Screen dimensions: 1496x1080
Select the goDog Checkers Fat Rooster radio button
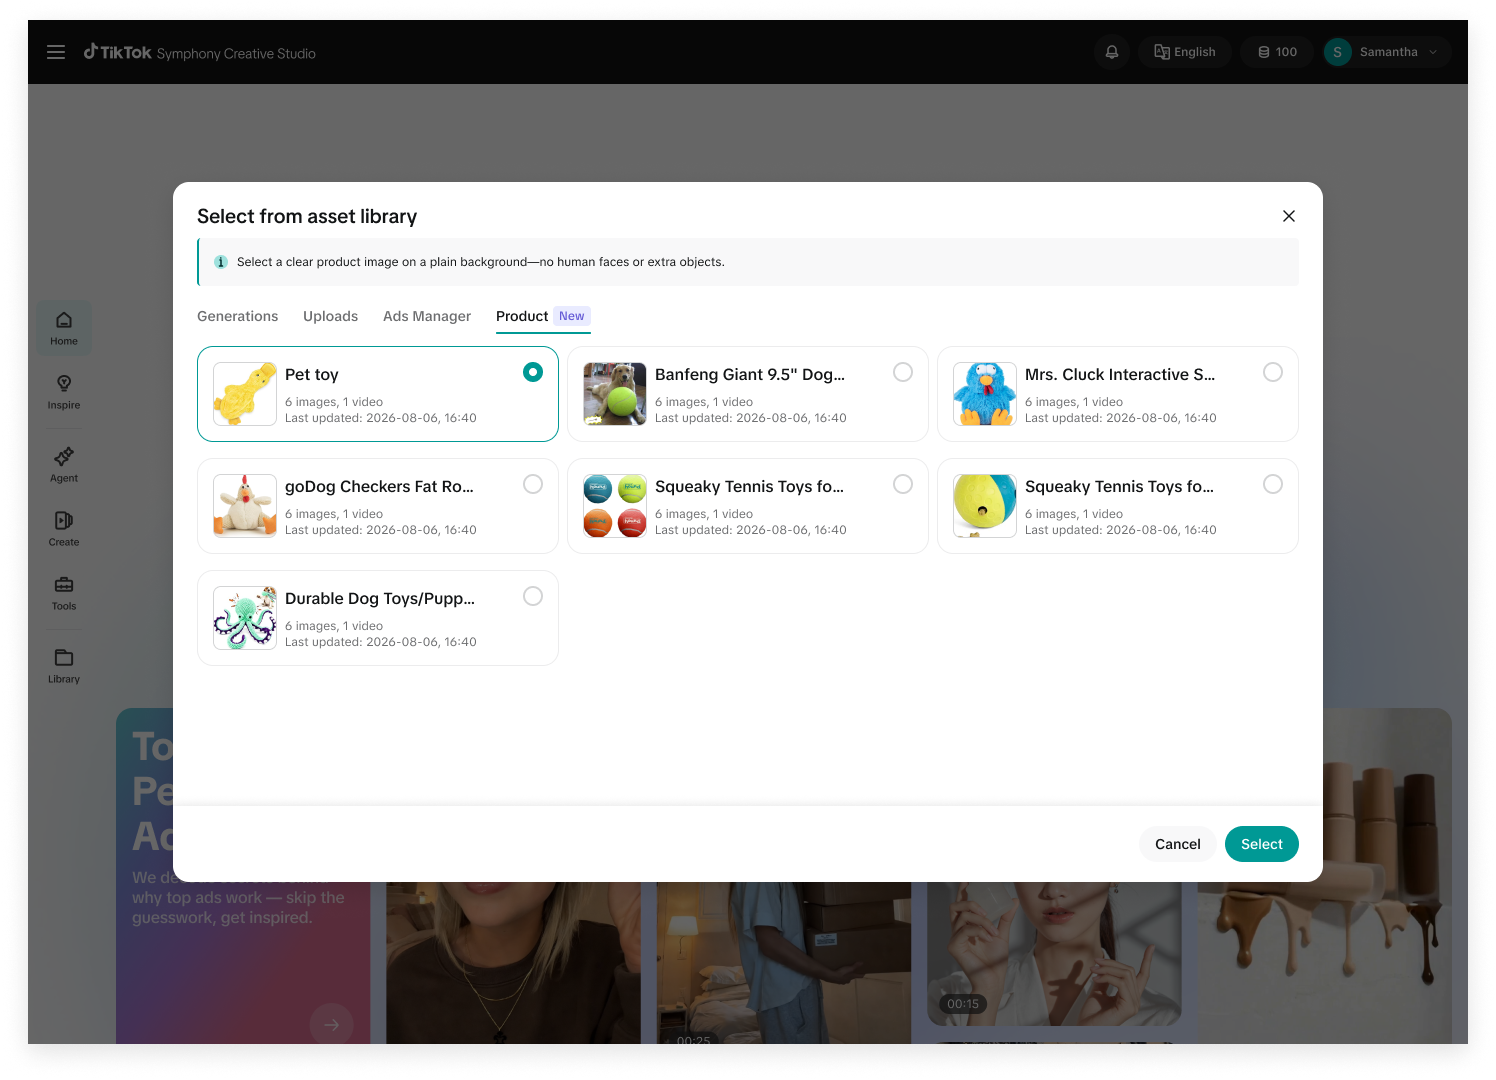click(x=533, y=484)
